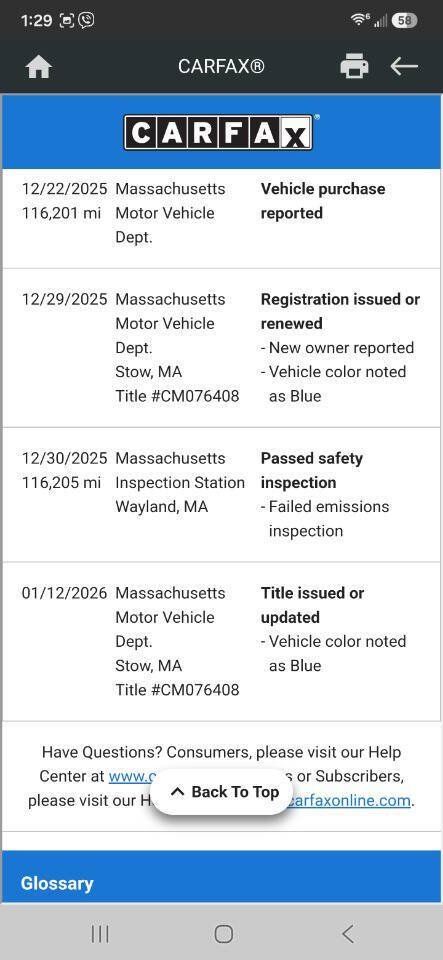Tap the Android home navigation button
Screen dimensions: 443x960
(x=223, y=933)
